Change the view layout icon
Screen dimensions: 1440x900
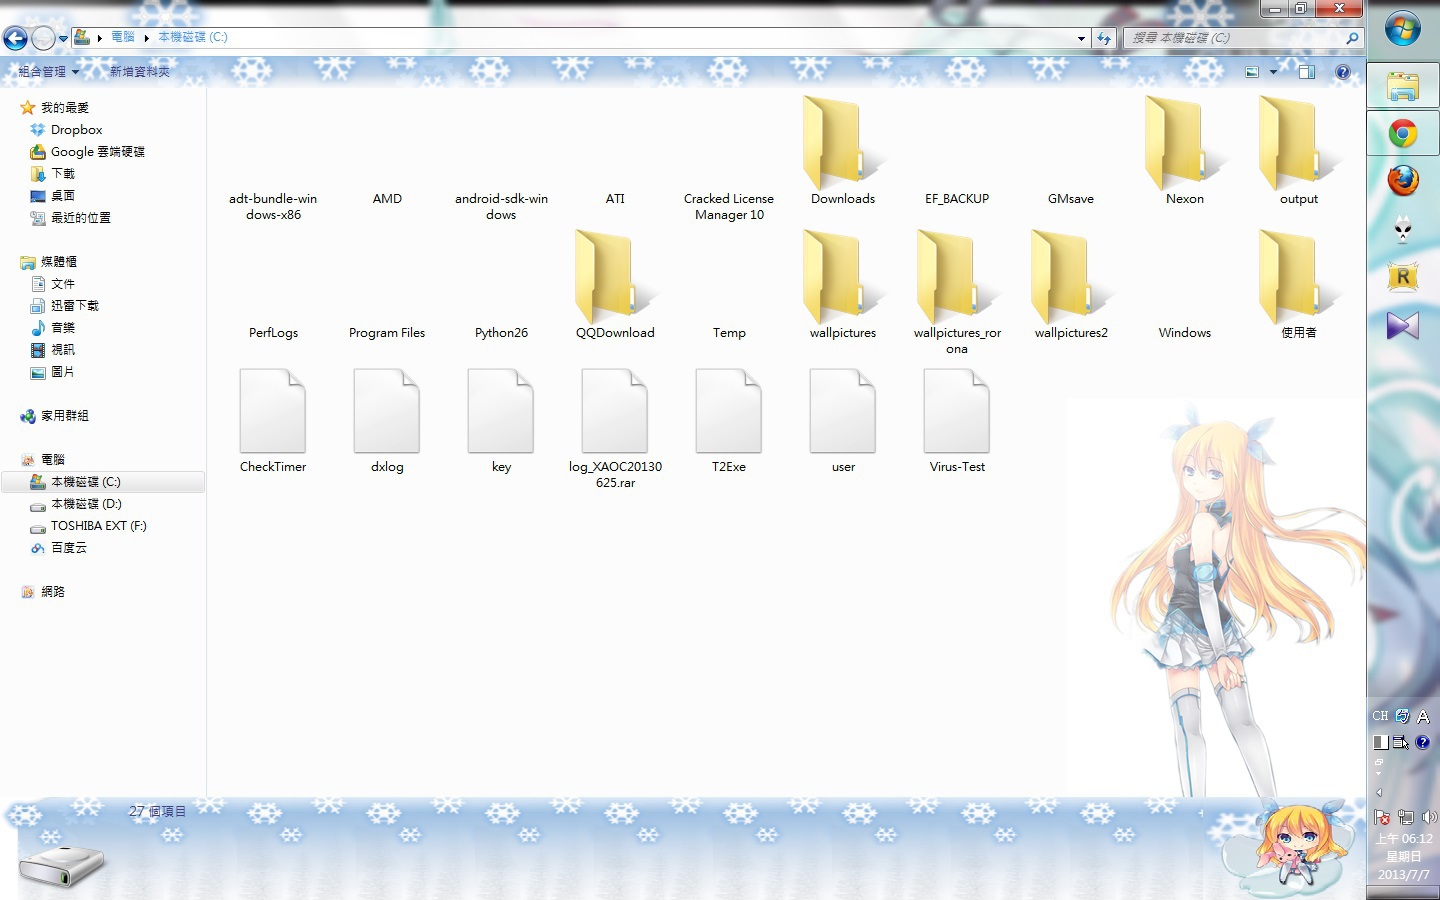[x=1252, y=72]
